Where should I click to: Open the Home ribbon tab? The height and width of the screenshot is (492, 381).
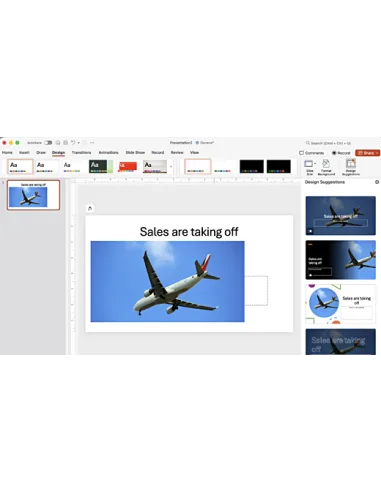[x=7, y=152]
